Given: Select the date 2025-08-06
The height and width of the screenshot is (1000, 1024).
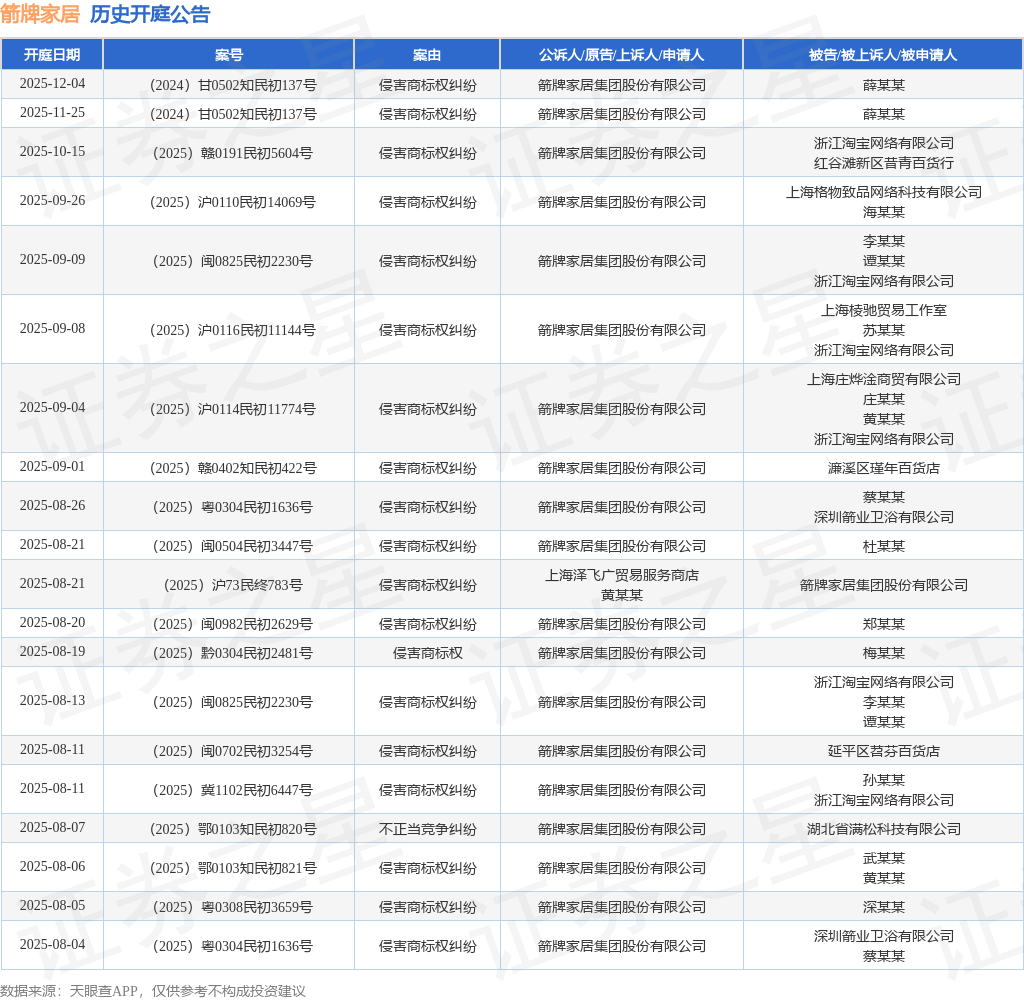Looking at the screenshot, I should pos(52,867).
